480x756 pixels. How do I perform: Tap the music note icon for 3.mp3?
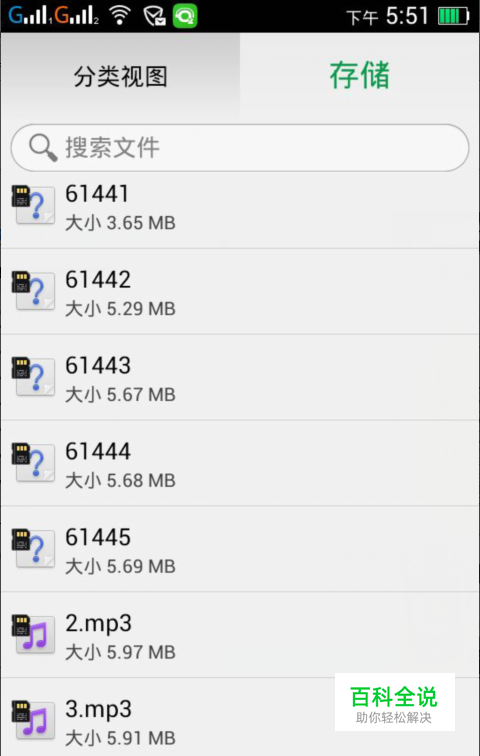33,719
